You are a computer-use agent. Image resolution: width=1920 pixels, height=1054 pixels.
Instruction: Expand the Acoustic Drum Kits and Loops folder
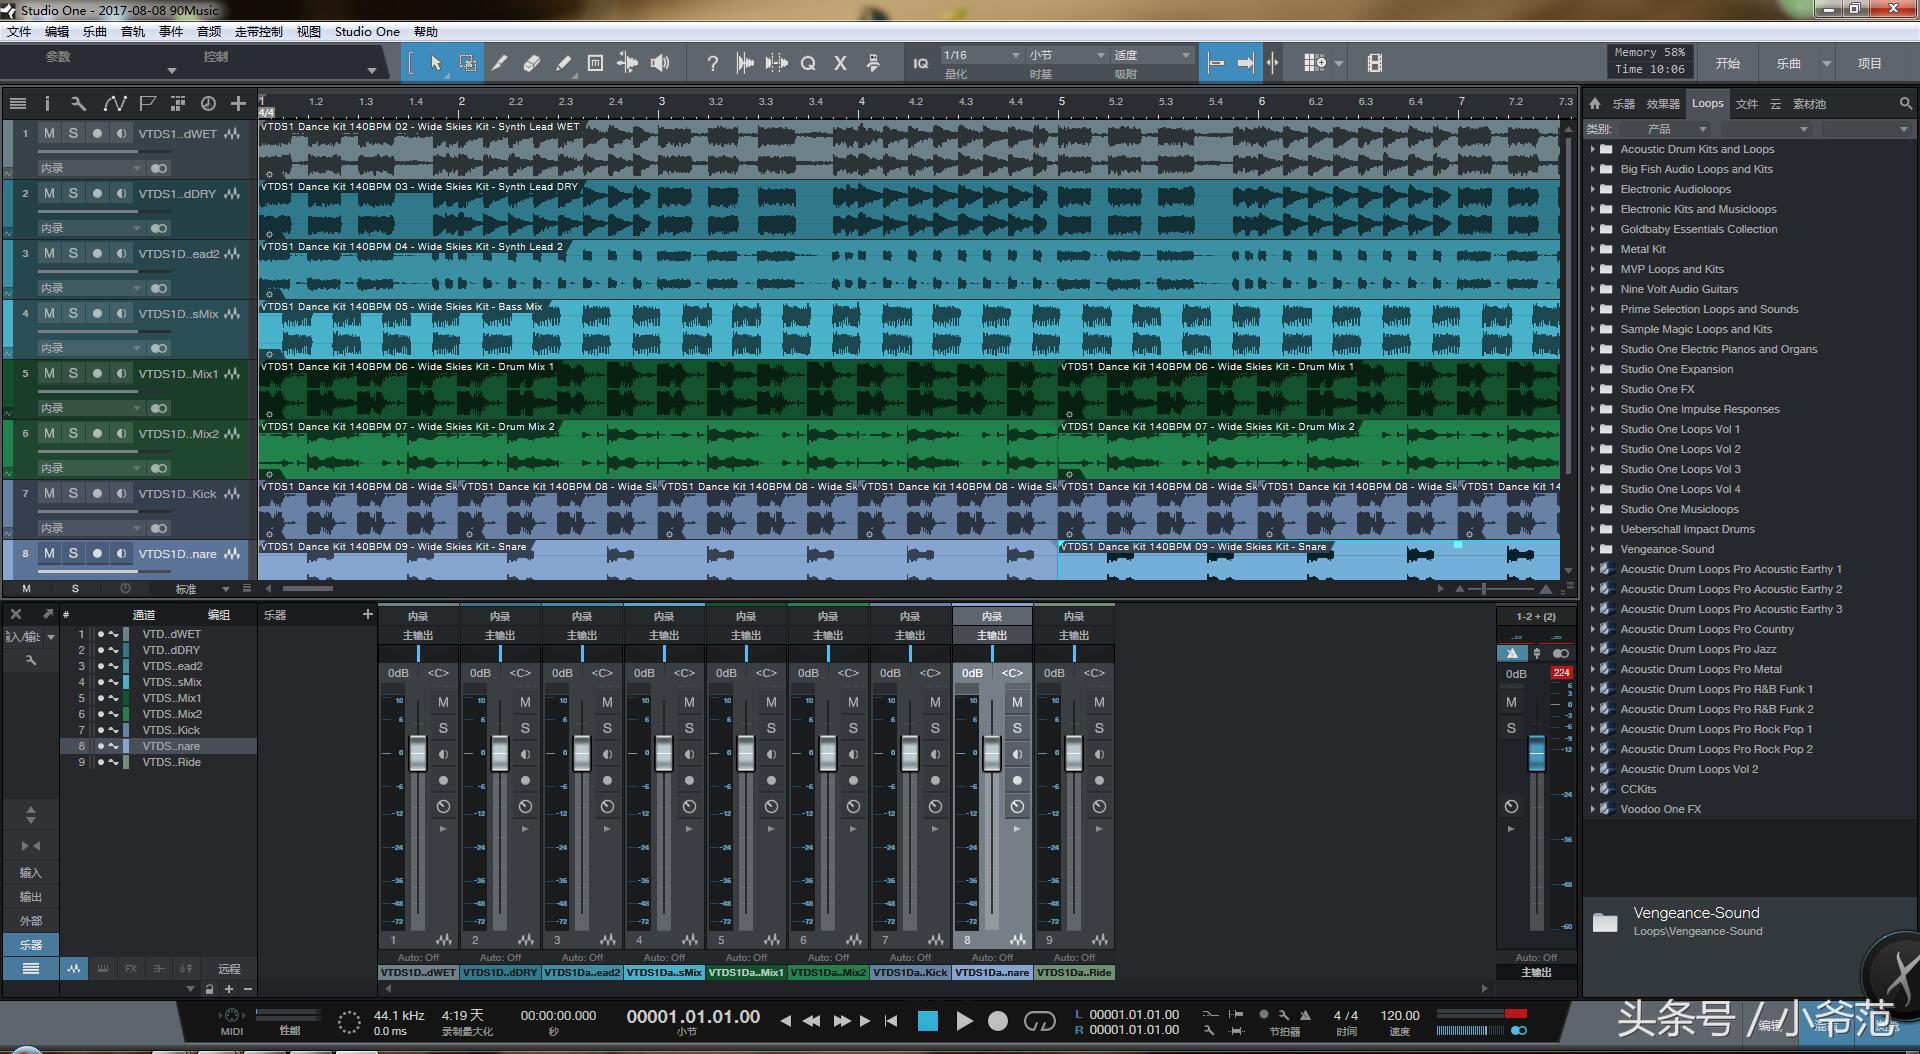[x=1593, y=149]
